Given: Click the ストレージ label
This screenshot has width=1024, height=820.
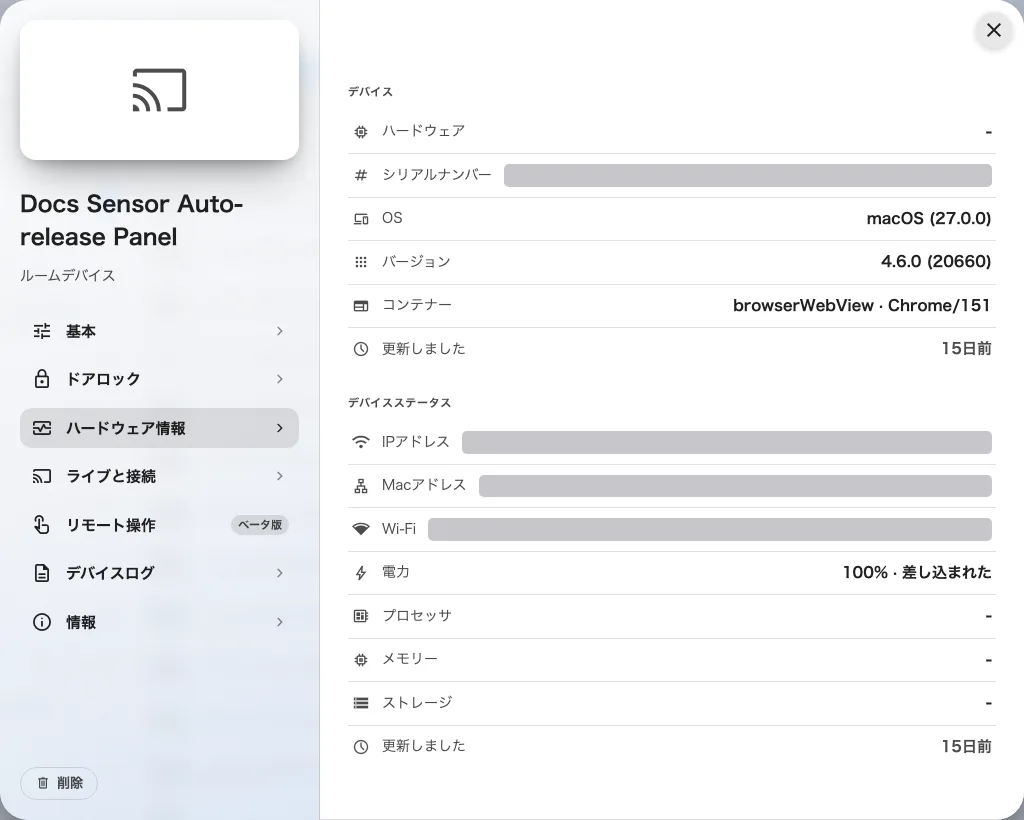Looking at the screenshot, I should point(417,702).
